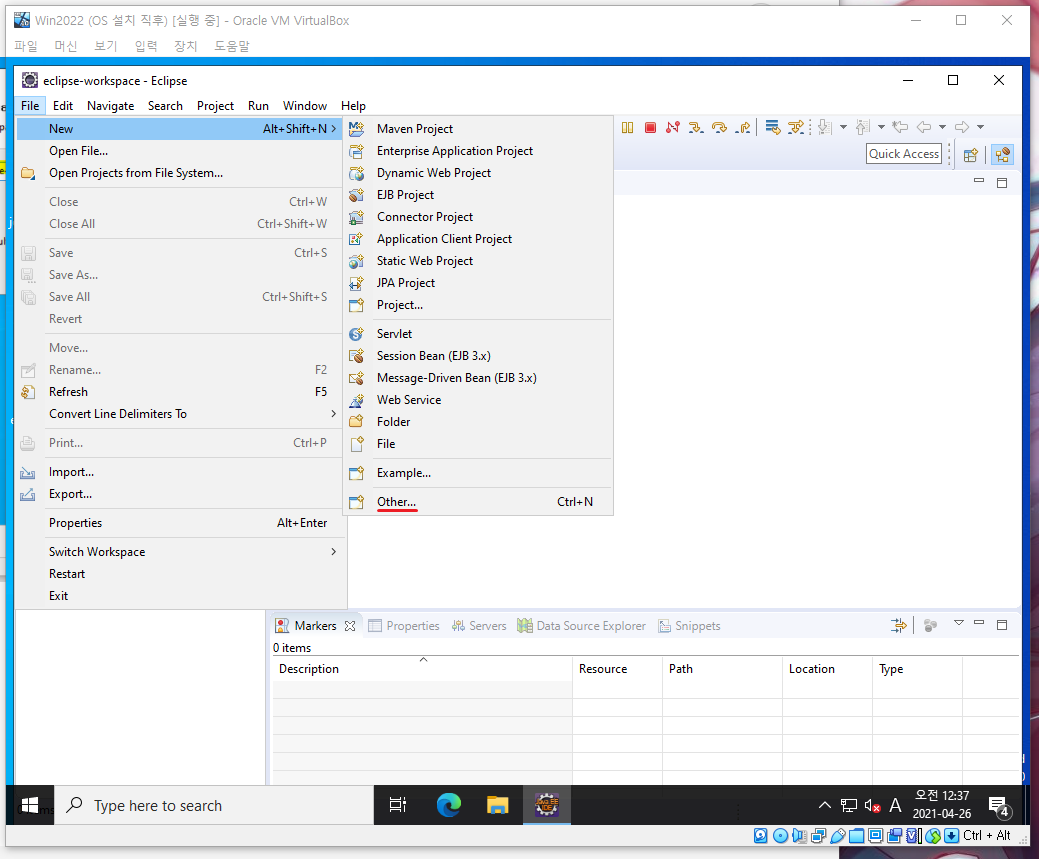Viewport: 1039px width, 859px height.
Task: Click the Resource column header
Action: (617, 669)
